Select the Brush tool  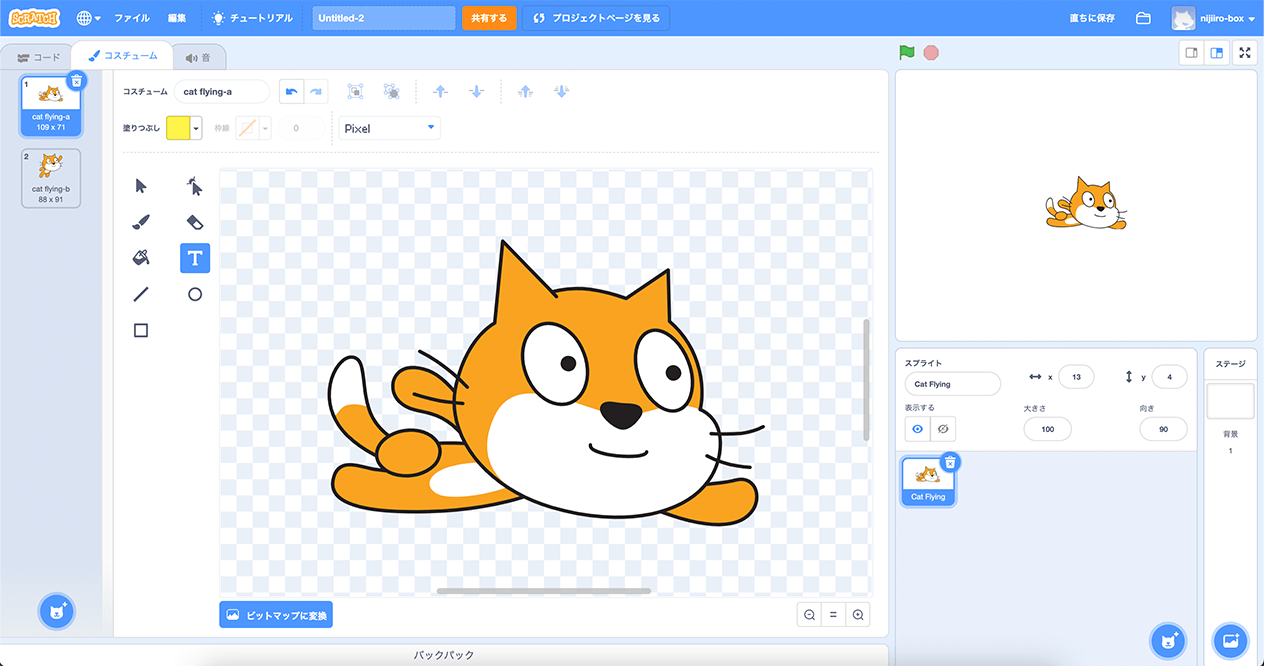click(x=141, y=222)
